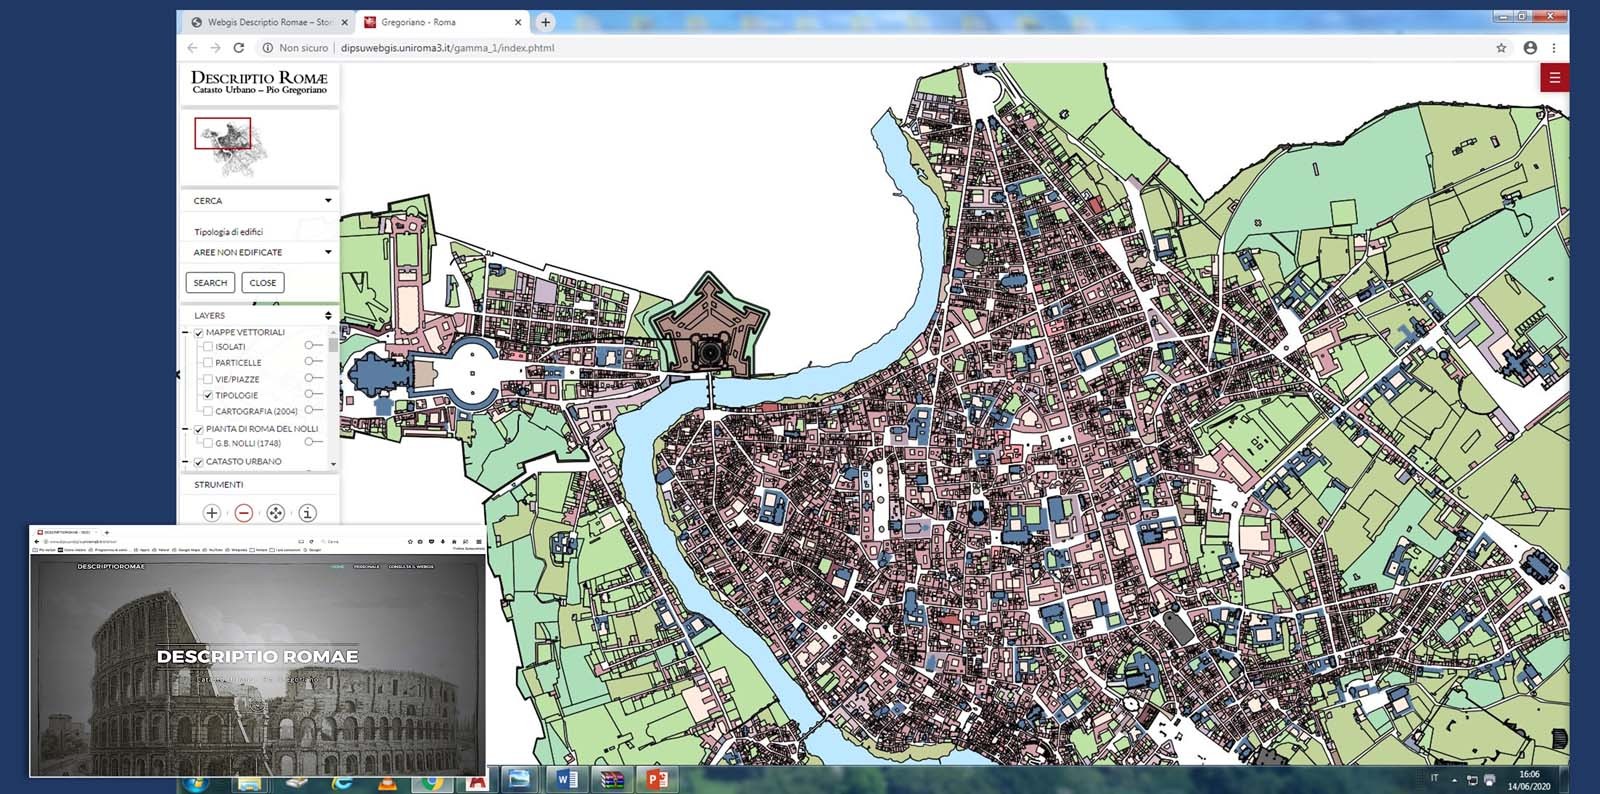The height and width of the screenshot is (794, 1600).
Task: Click the SEARCH button
Action: coord(210,283)
